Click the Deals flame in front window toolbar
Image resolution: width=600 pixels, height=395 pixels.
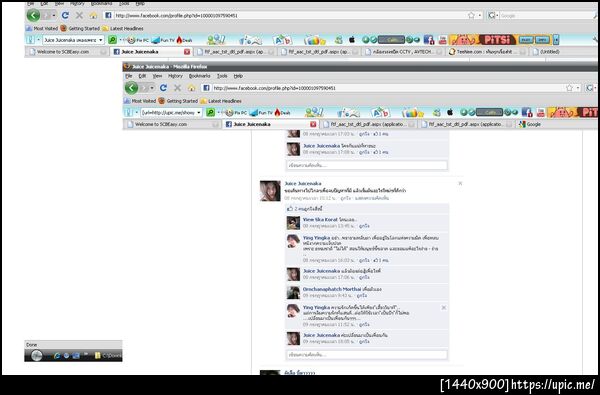point(282,113)
